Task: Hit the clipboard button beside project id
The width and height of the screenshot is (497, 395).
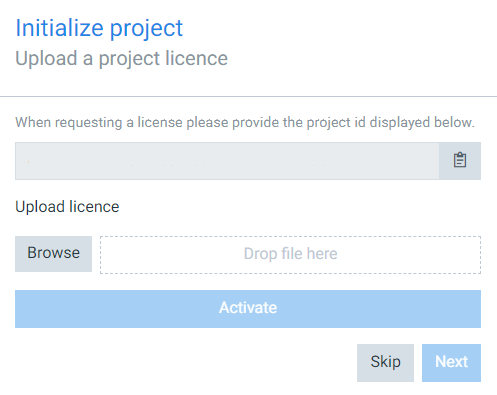Action: tap(460, 161)
